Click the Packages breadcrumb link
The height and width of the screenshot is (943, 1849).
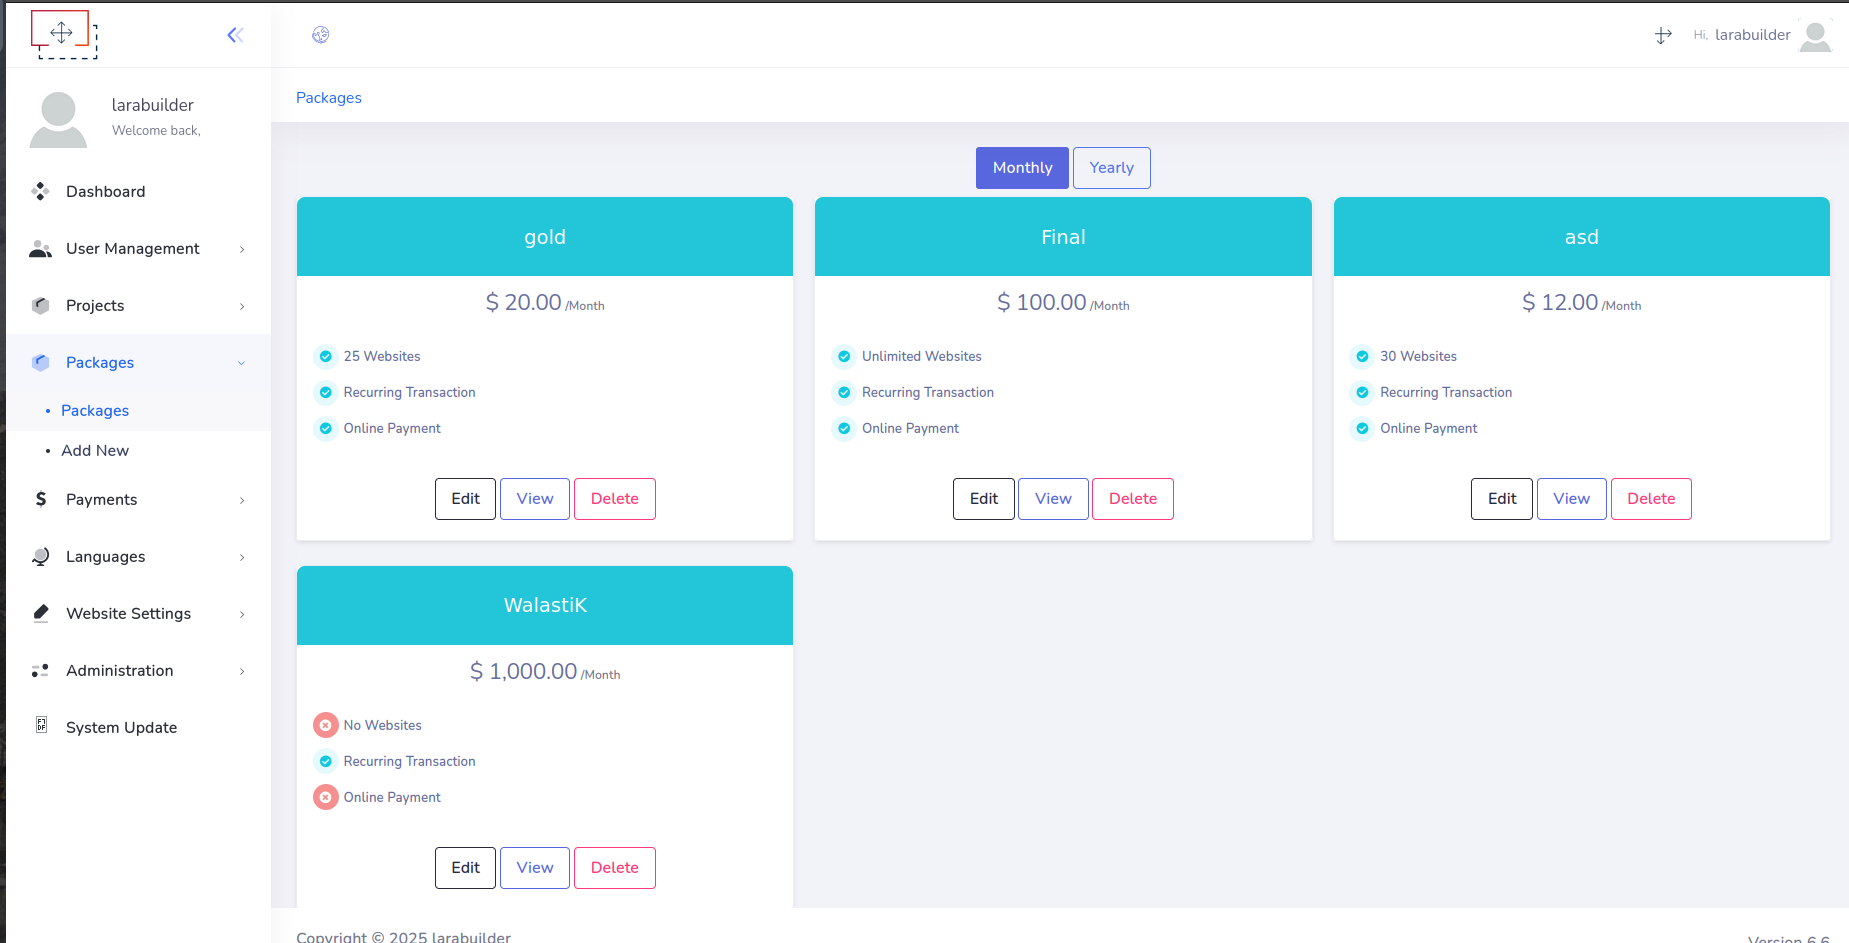(329, 98)
